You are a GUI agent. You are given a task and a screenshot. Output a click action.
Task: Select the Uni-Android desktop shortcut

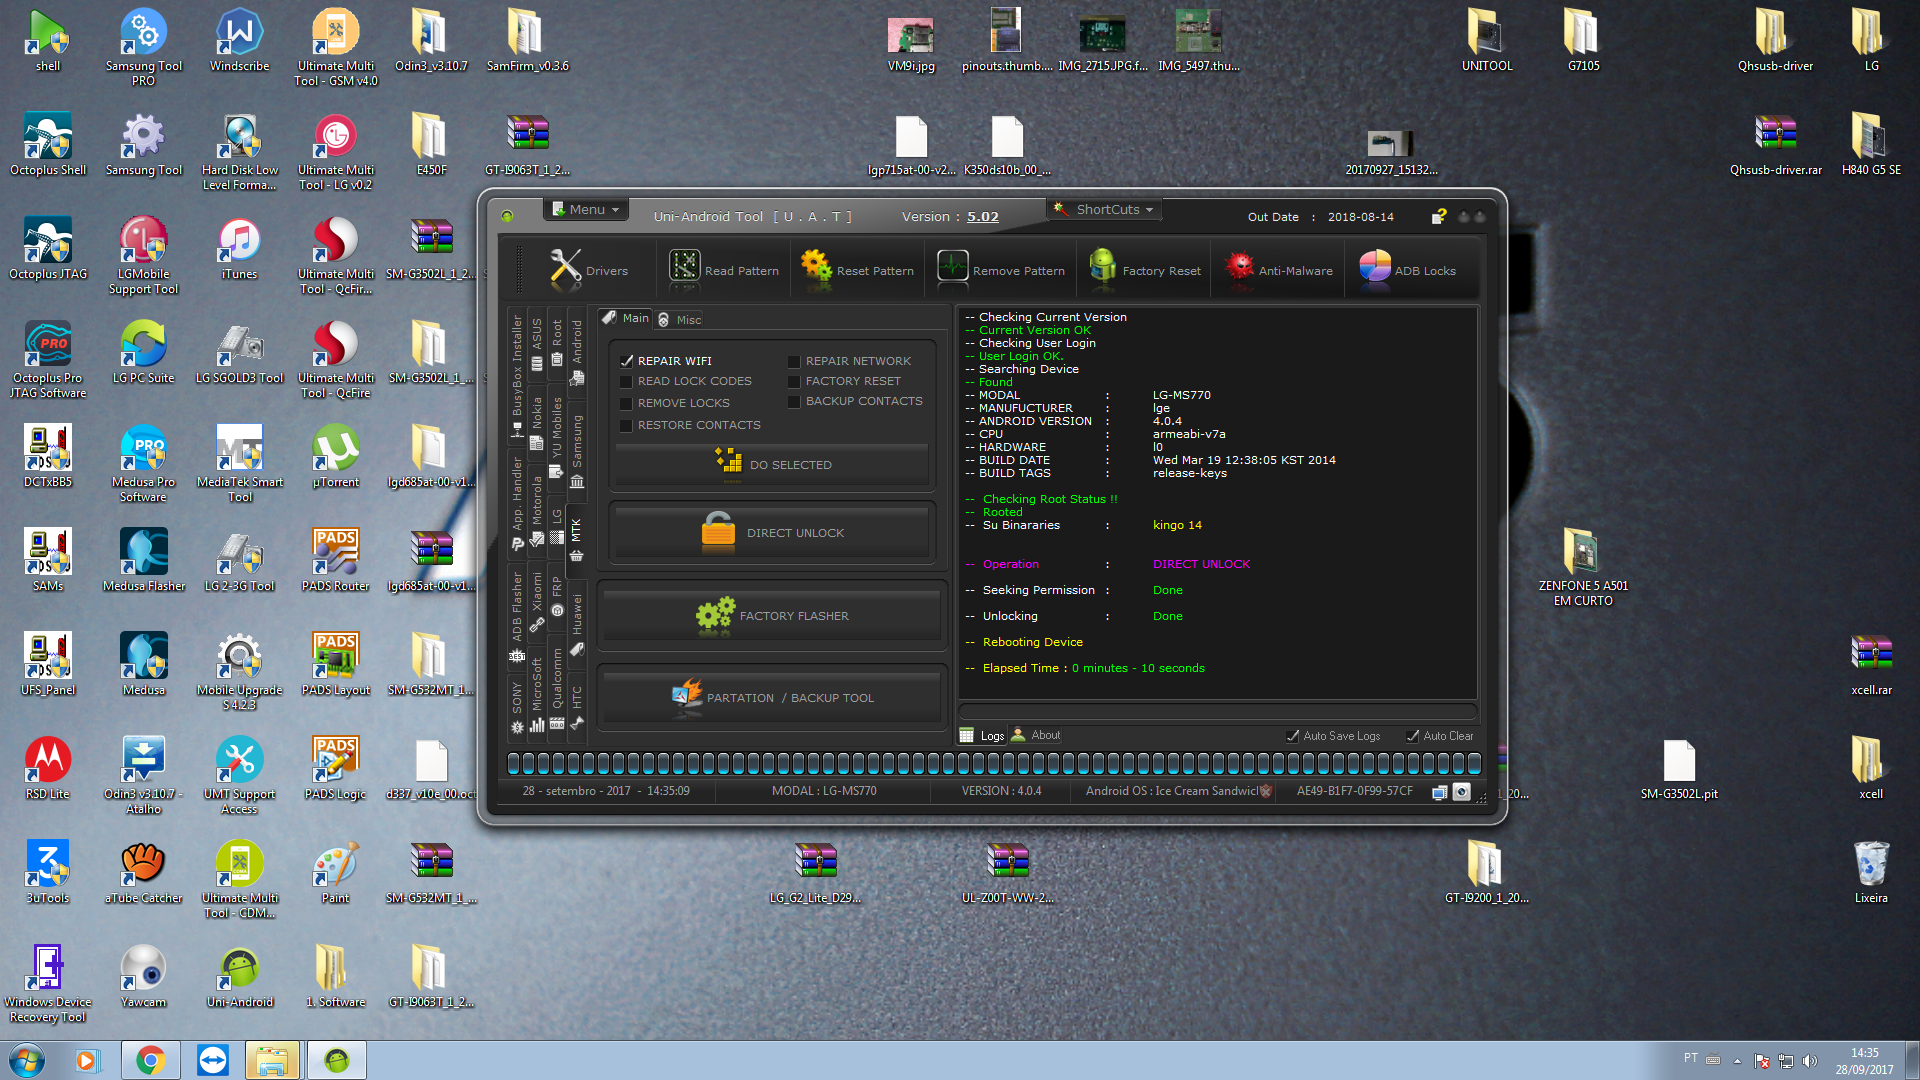[x=240, y=978]
